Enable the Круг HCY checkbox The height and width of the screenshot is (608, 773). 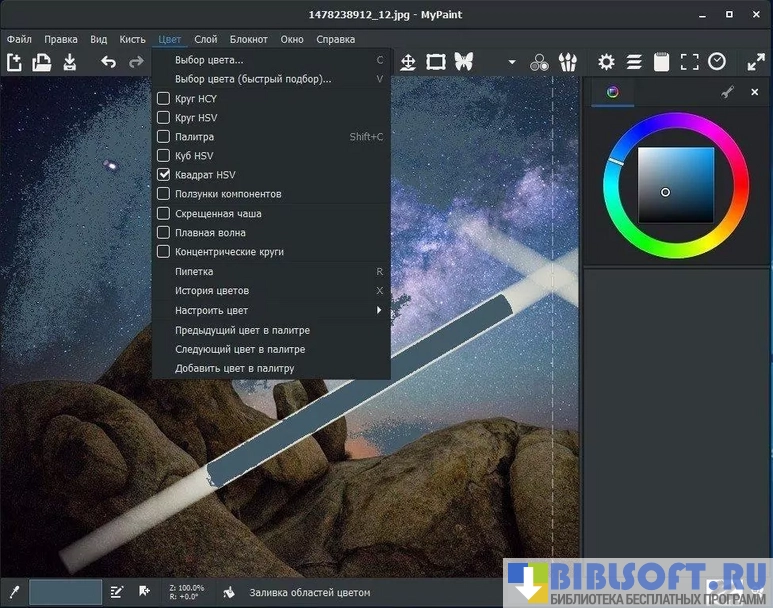point(164,99)
